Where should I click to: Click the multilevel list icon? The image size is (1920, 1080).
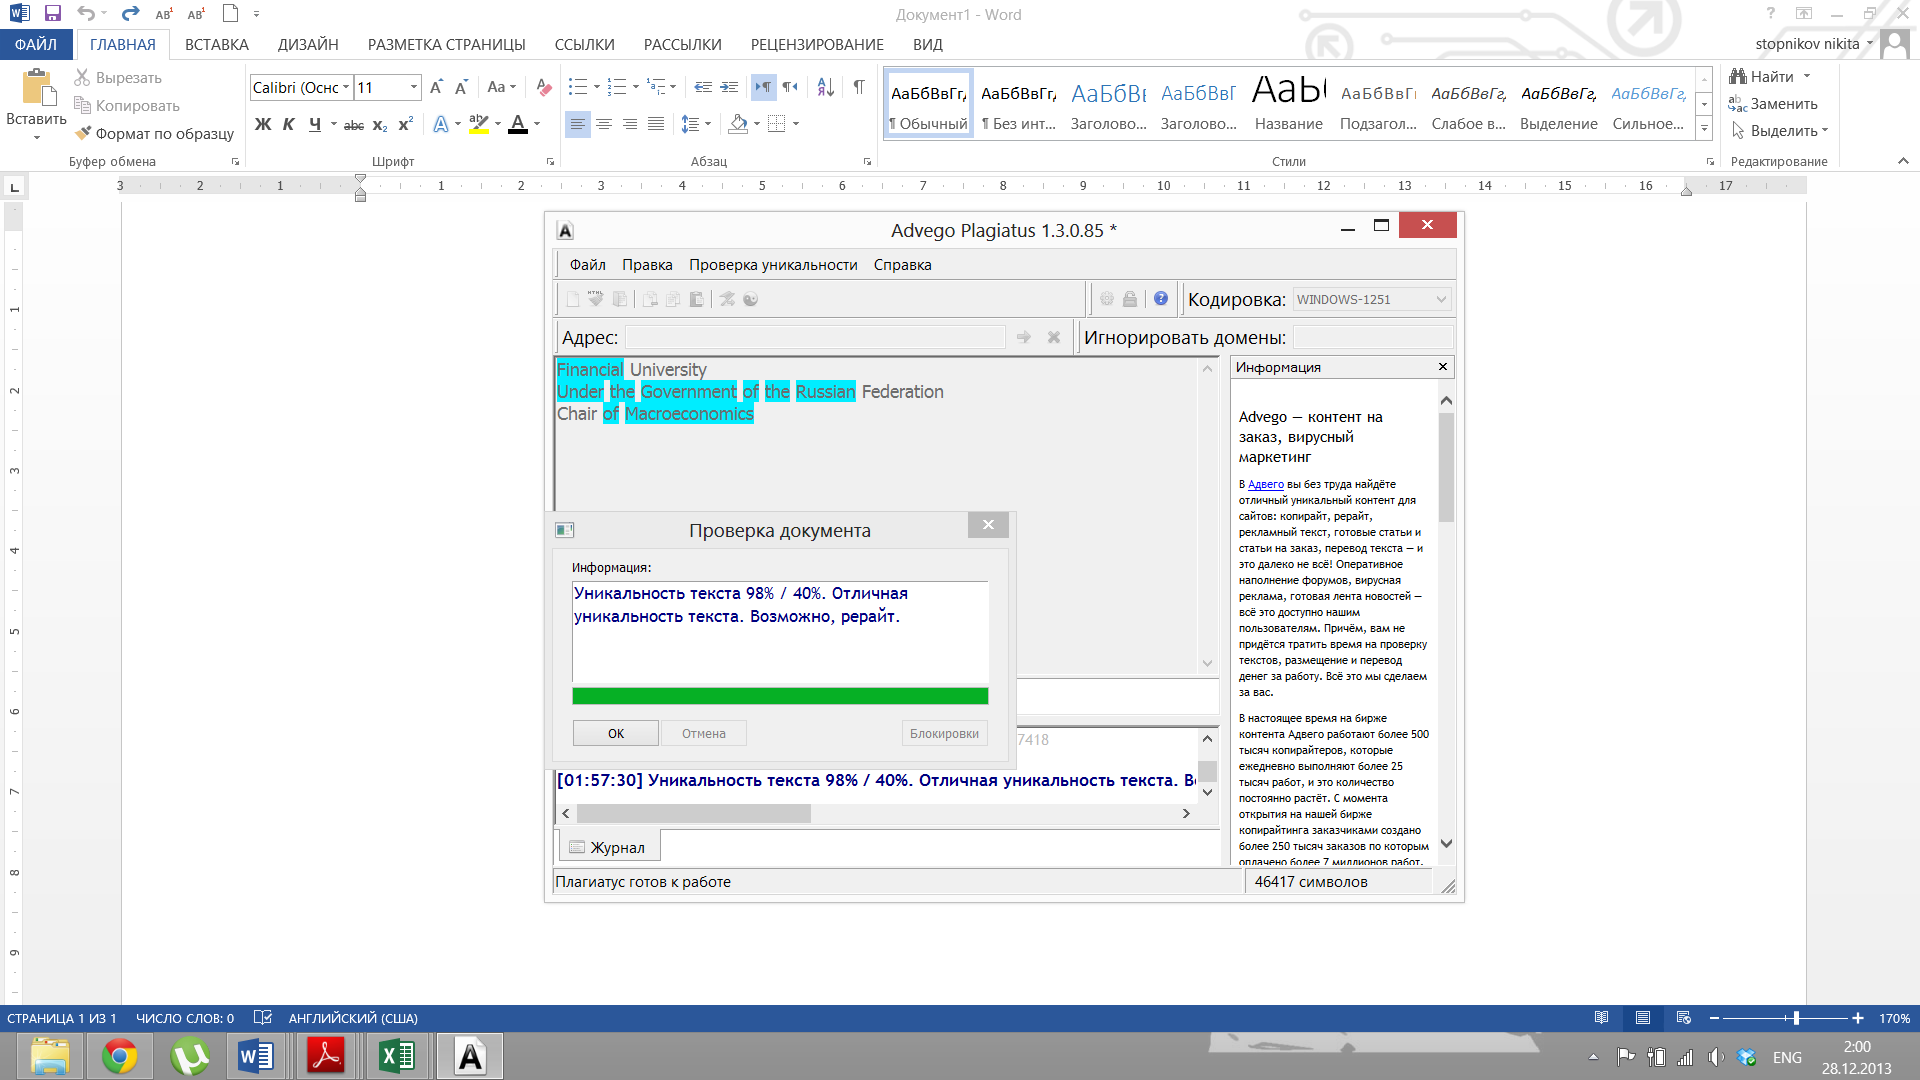[x=656, y=87]
